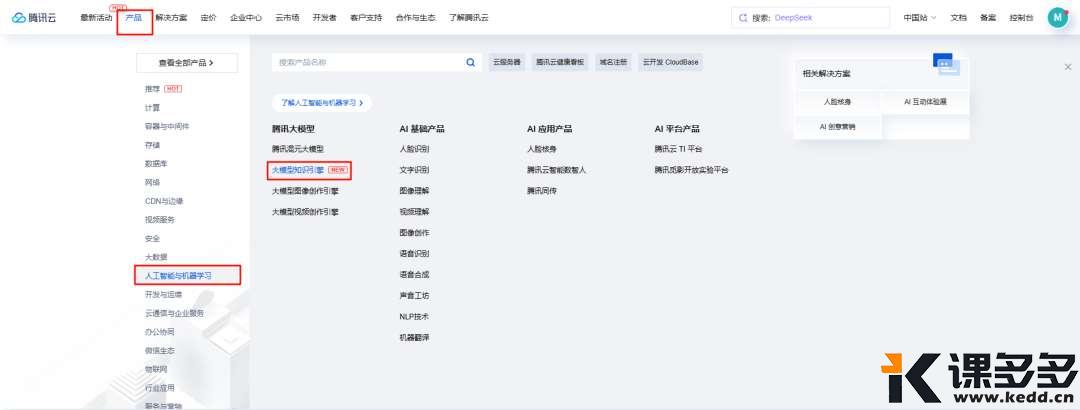Viewport: 1080px width, 410px height.
Task: Open 腾讯混元大模型 product
Action: (298, 149)
